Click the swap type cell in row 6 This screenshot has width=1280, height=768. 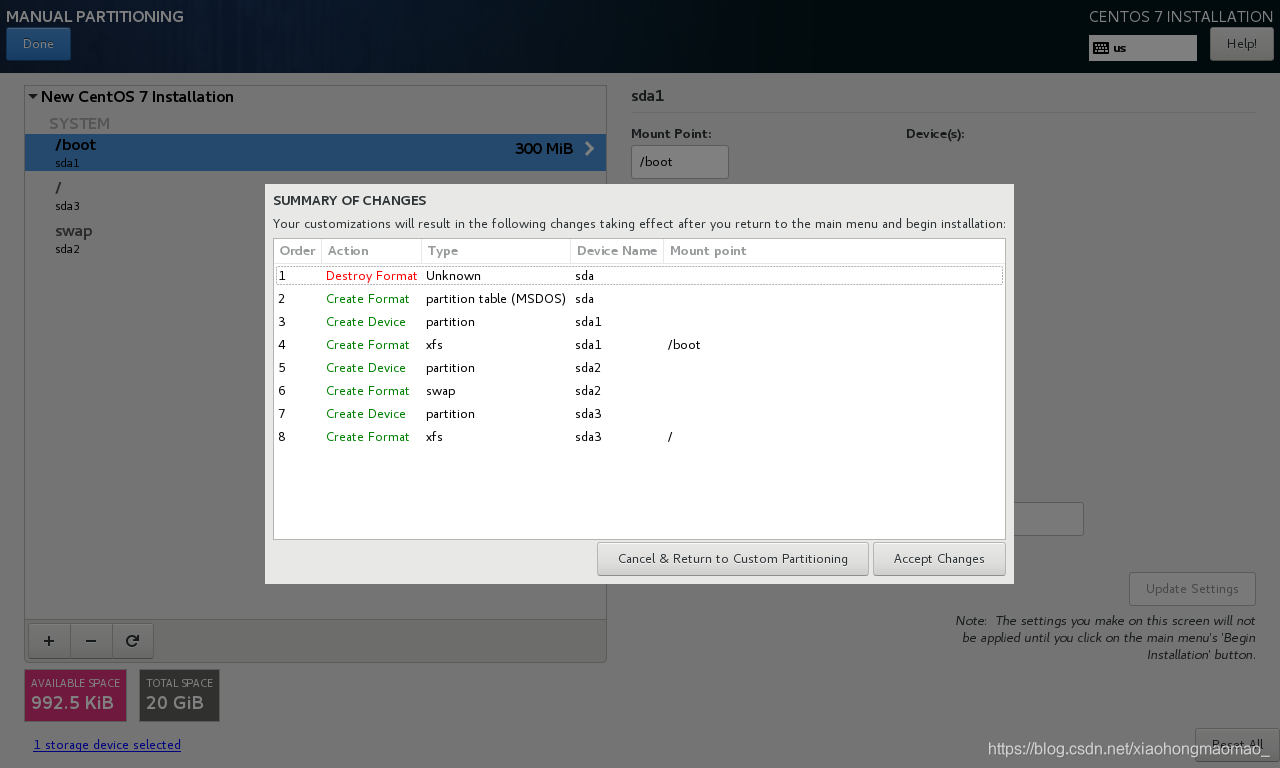440,391
